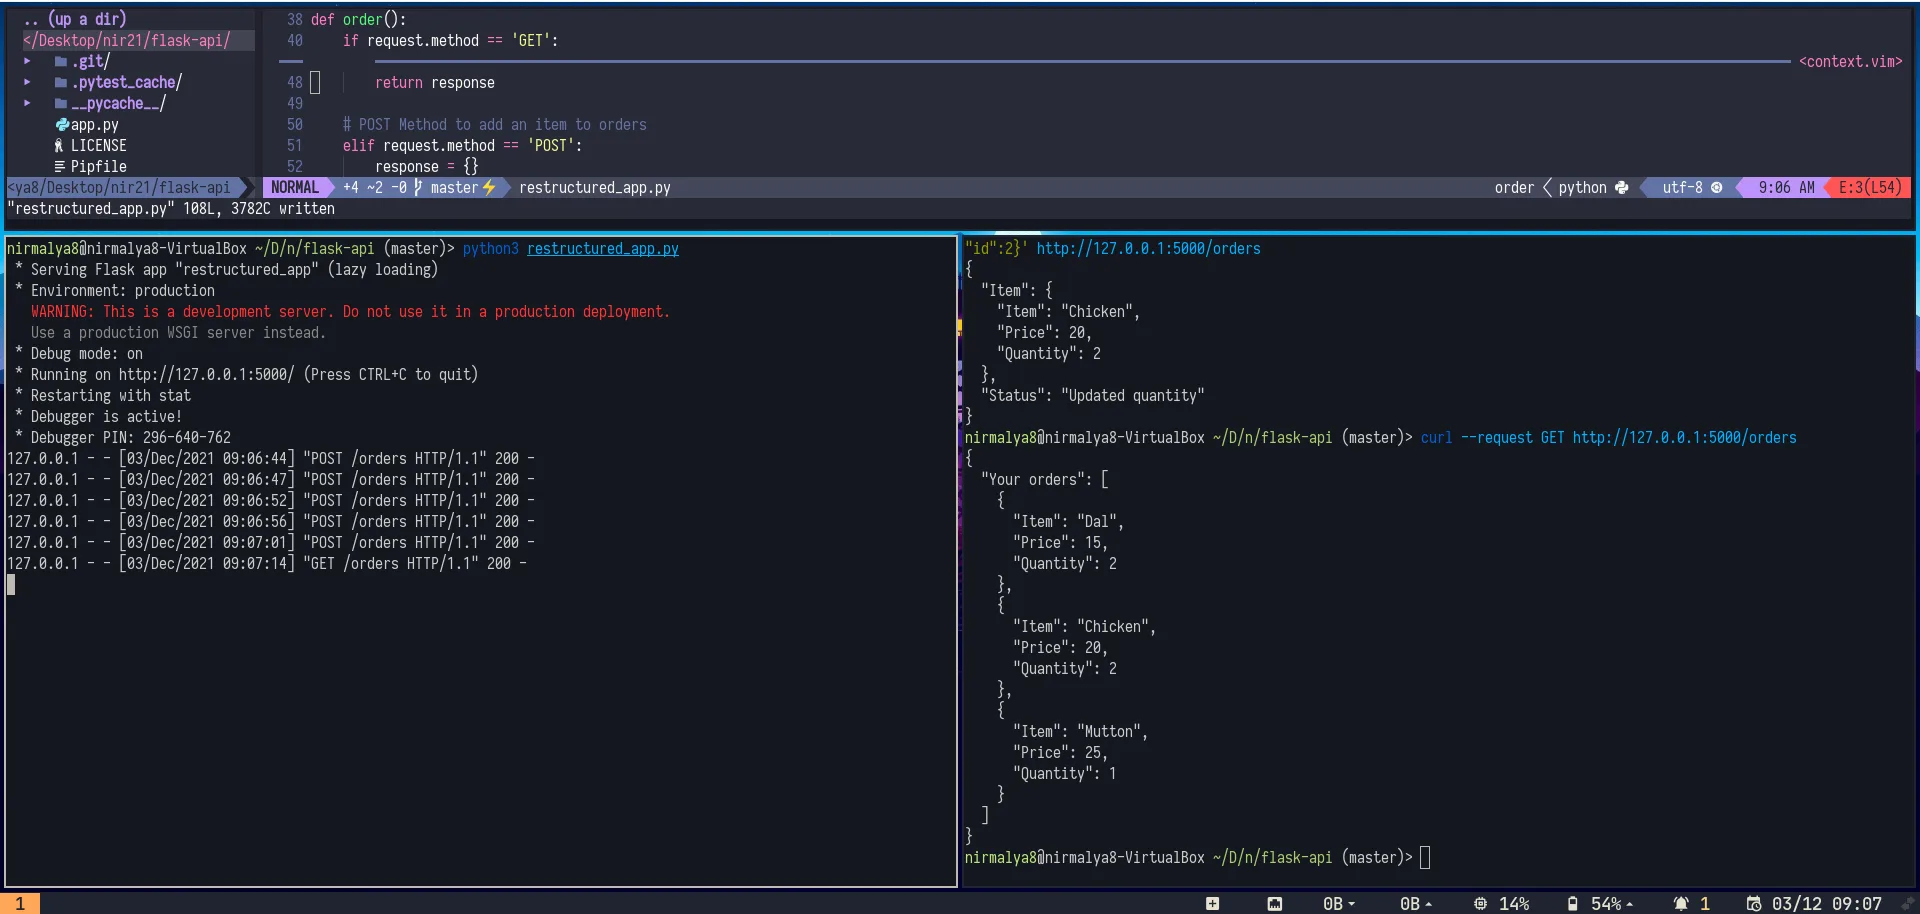Click the 'restructured_app.py 108L, 3782C written' message
This screenshot has height=914, width=1920.
coord(171,208)
